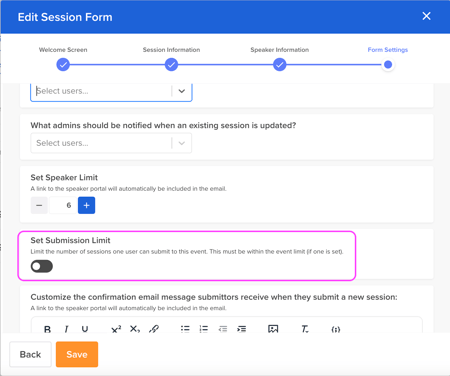Toggle italic formatting in email editor
Image resolution: width=450 pixels, height=376 pixels.
(x=66, y=329)
